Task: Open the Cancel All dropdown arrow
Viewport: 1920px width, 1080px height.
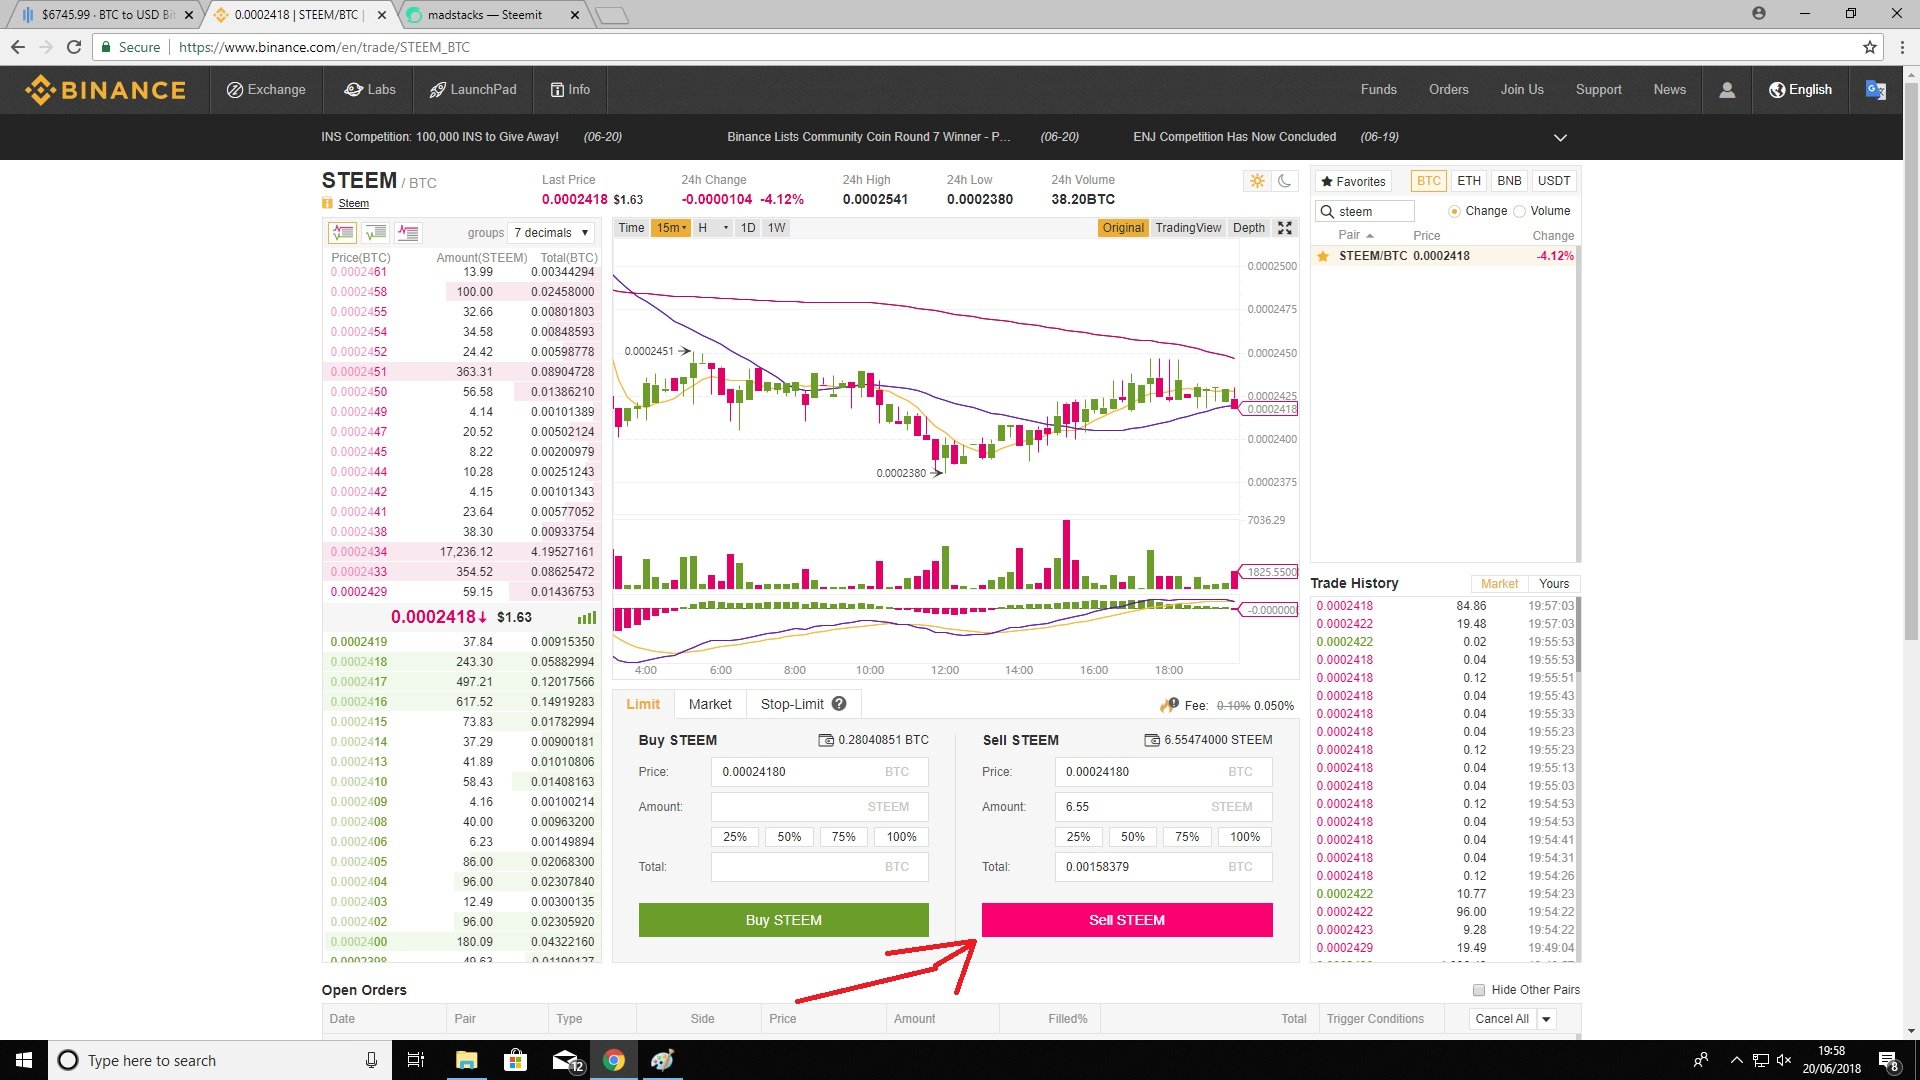Action: click(1546, 1019)
